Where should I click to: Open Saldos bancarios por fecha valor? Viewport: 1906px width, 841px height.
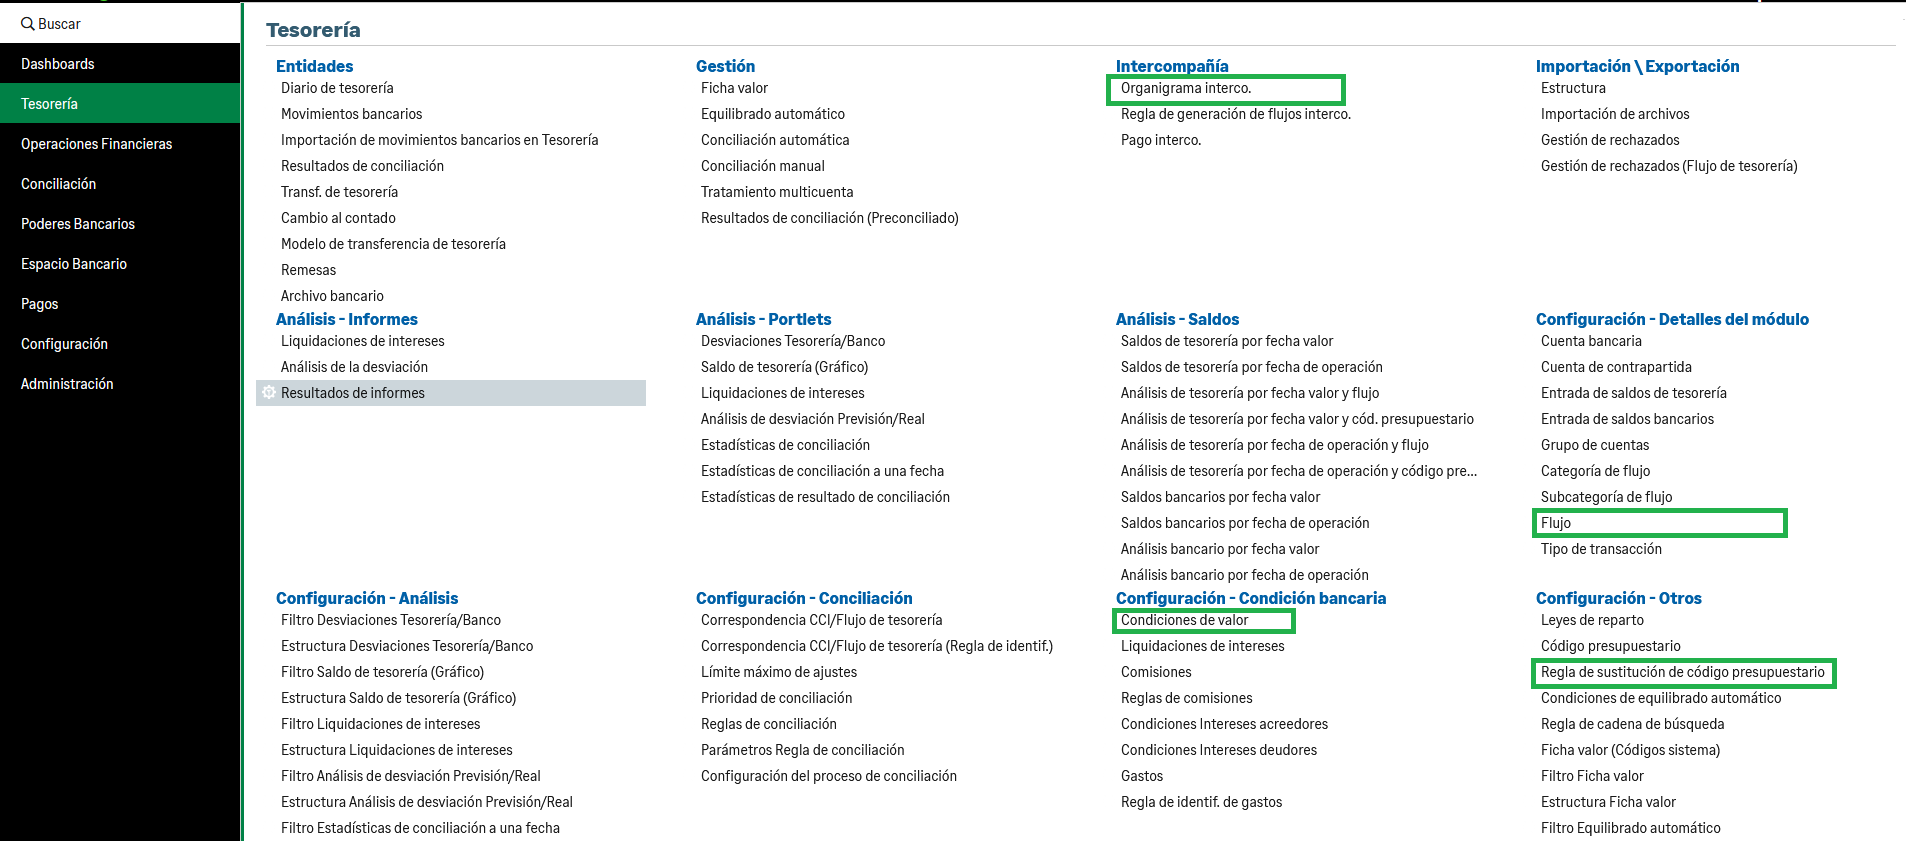pos(1220,497)
